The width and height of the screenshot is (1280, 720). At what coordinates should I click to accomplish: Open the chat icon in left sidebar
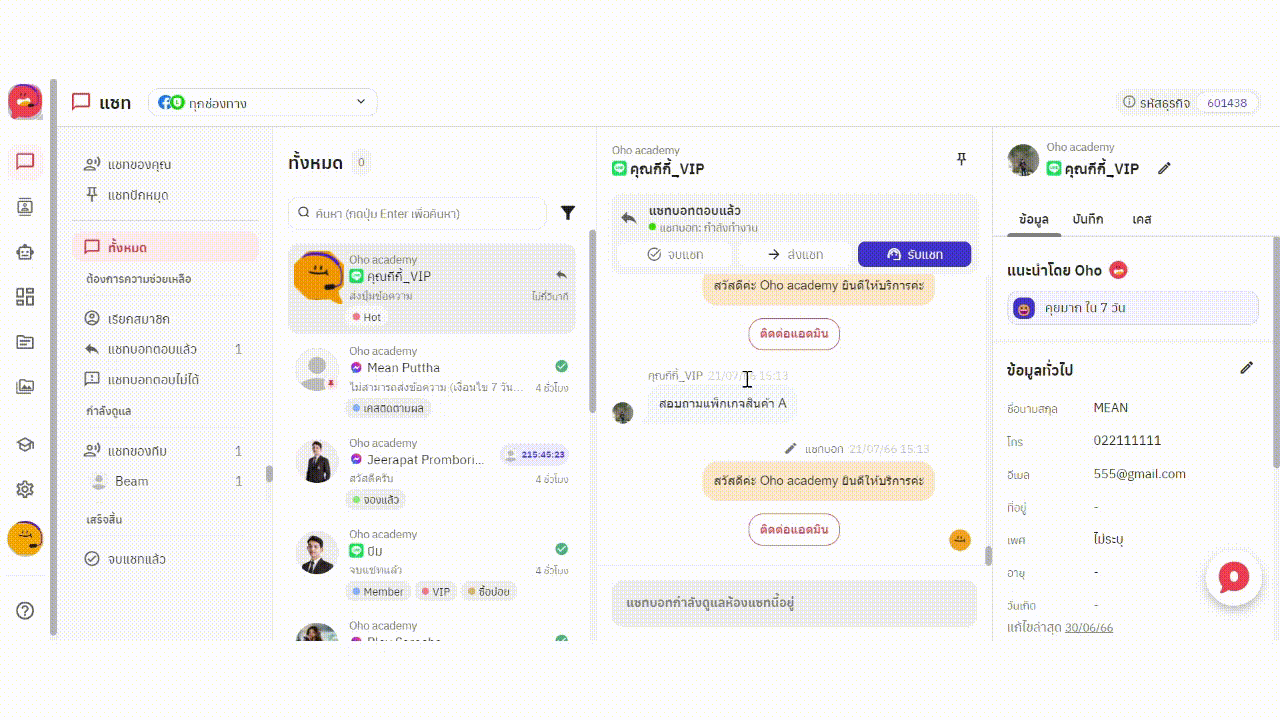tap(25, 162)
